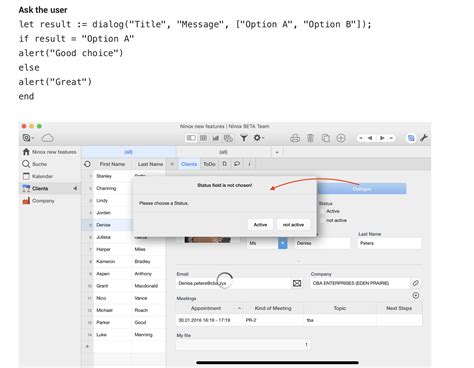Open the document attachments tab icon
The image size is (474, 368).
(x=225, y=164)
